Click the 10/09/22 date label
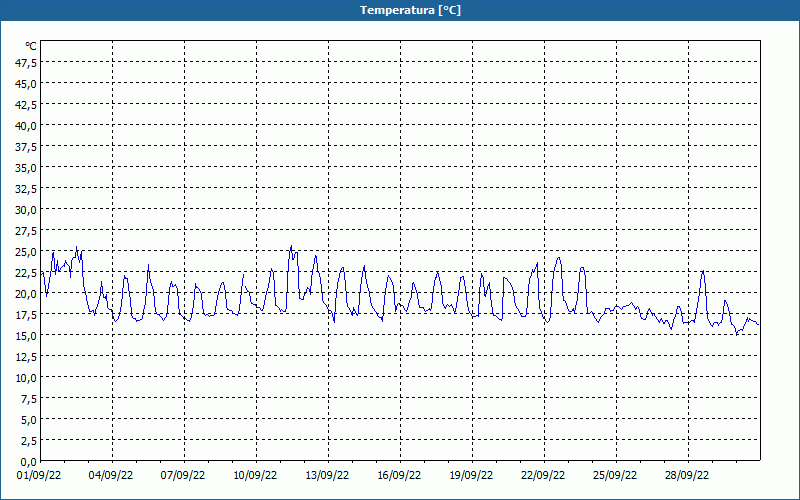The image size is (800, 500). coord(255,476)
